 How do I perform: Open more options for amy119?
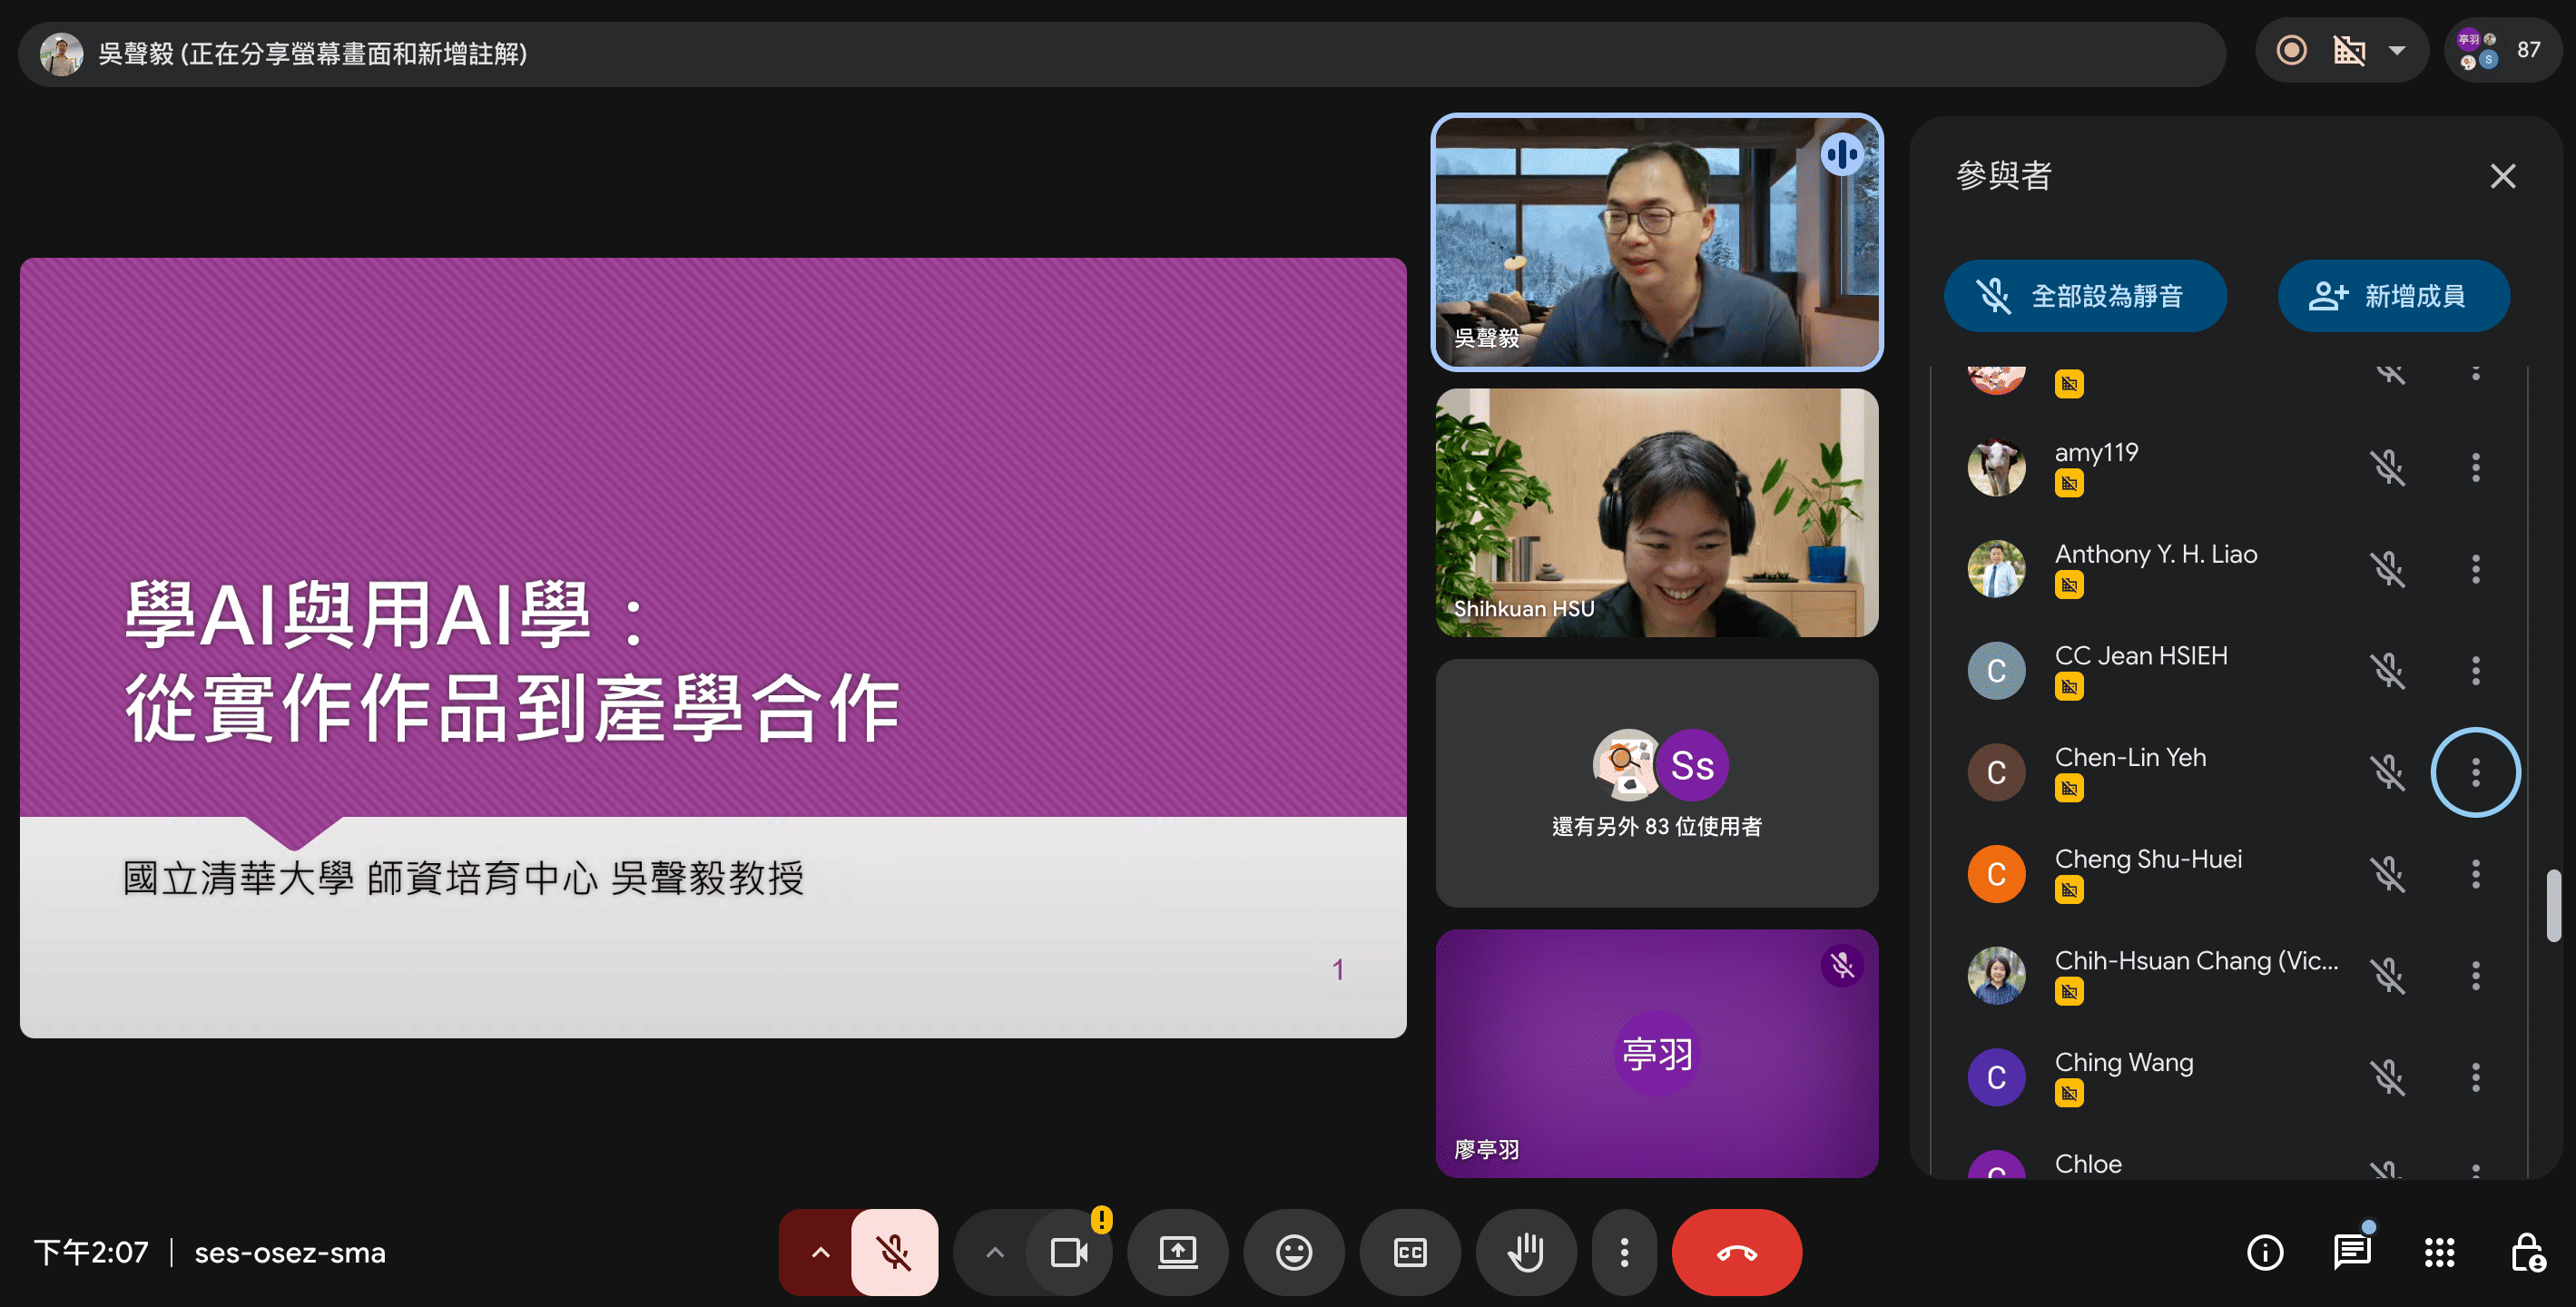(x=2475, y=467)
